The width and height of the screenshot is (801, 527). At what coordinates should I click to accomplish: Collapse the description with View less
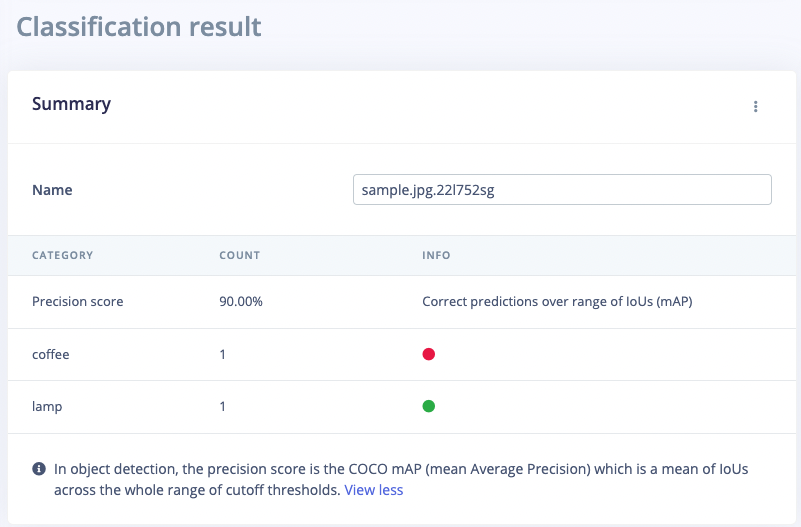click(374, 490)
